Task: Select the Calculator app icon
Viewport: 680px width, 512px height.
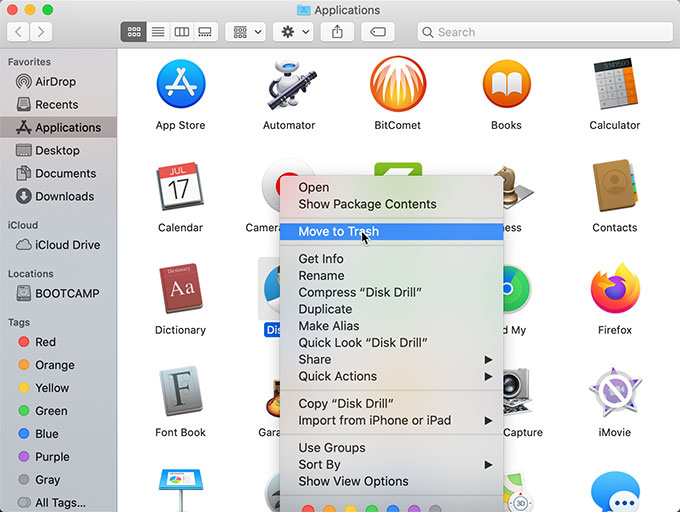Action: pyautogui.click(x=615, y=84)
